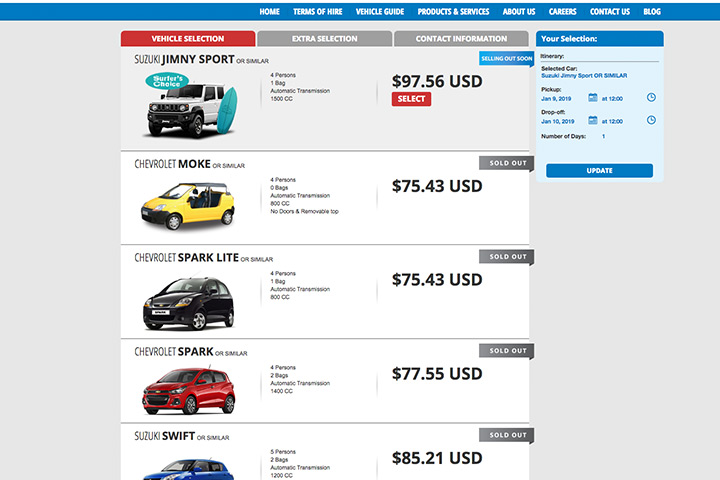Click the 'Your Selection:' header

(569, 39)
